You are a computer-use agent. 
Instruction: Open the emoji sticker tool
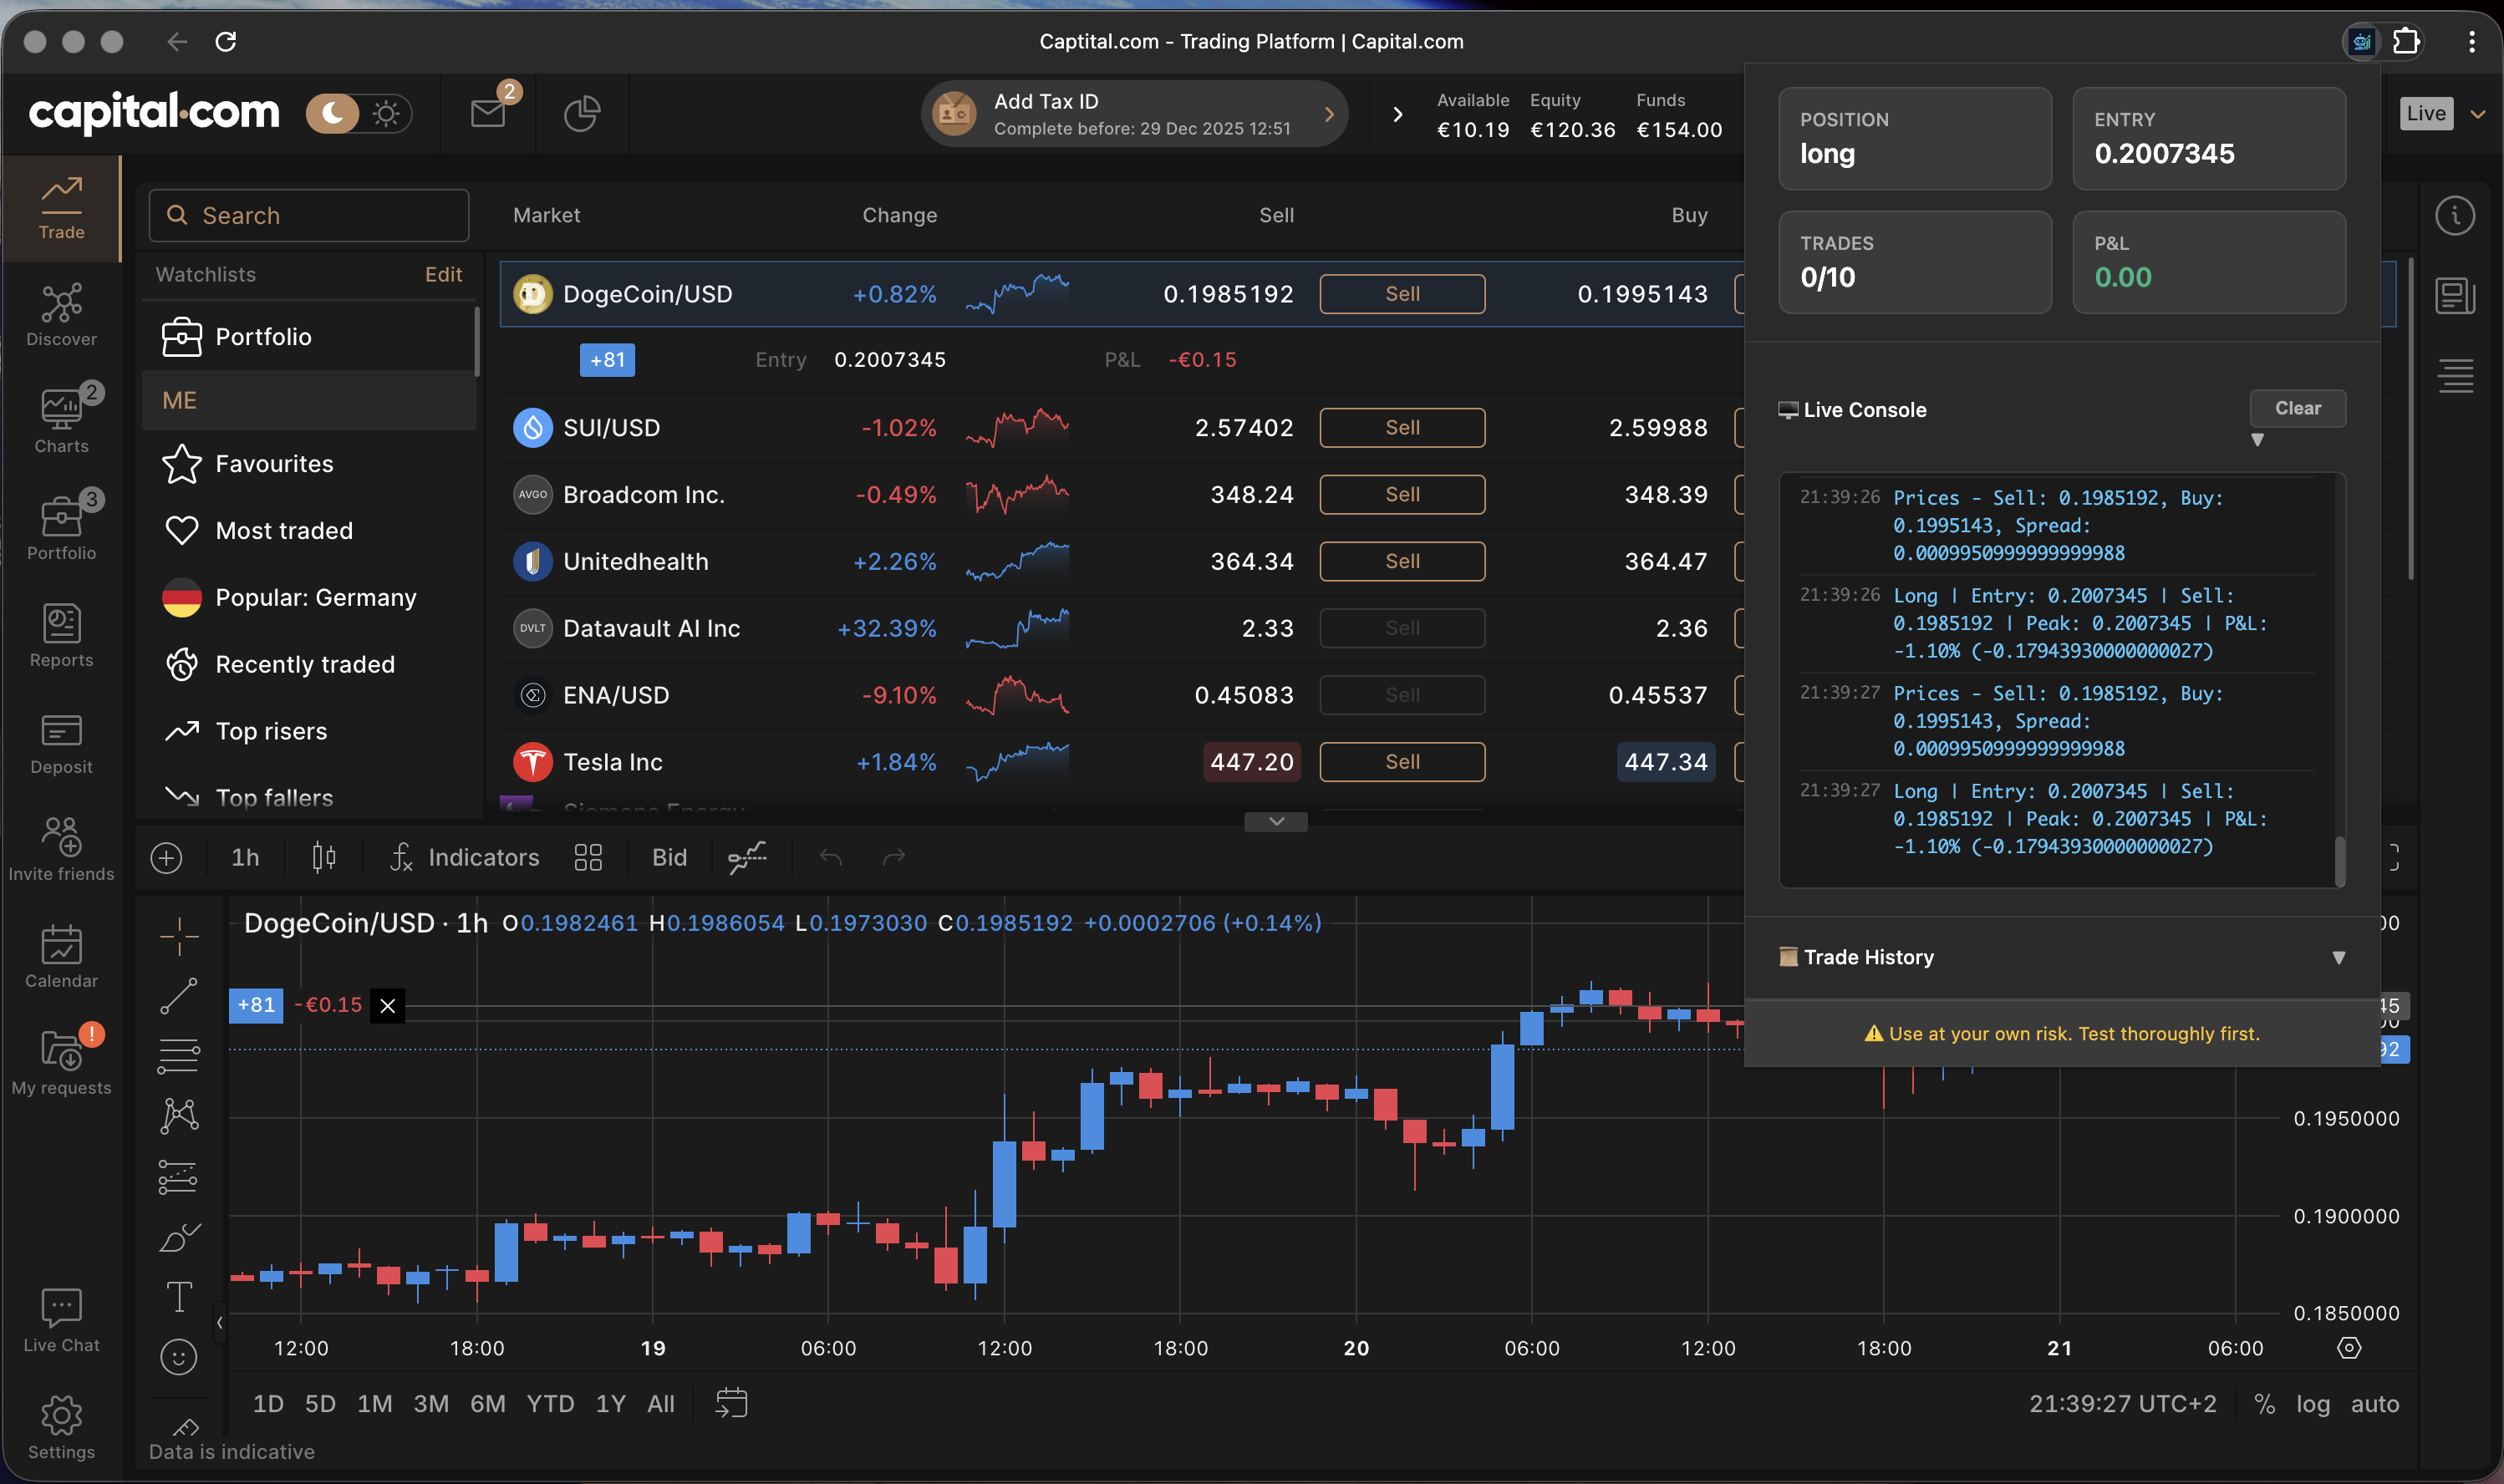click(180, 1357)
